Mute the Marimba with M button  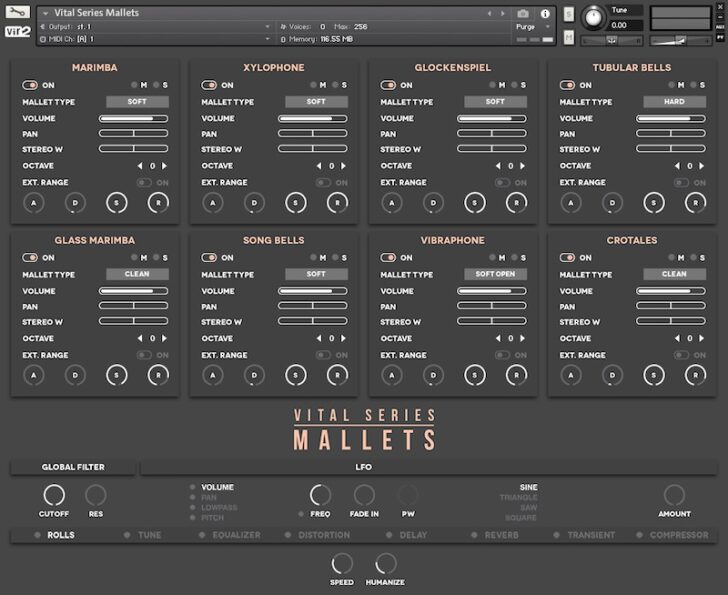tap(140, 85)
